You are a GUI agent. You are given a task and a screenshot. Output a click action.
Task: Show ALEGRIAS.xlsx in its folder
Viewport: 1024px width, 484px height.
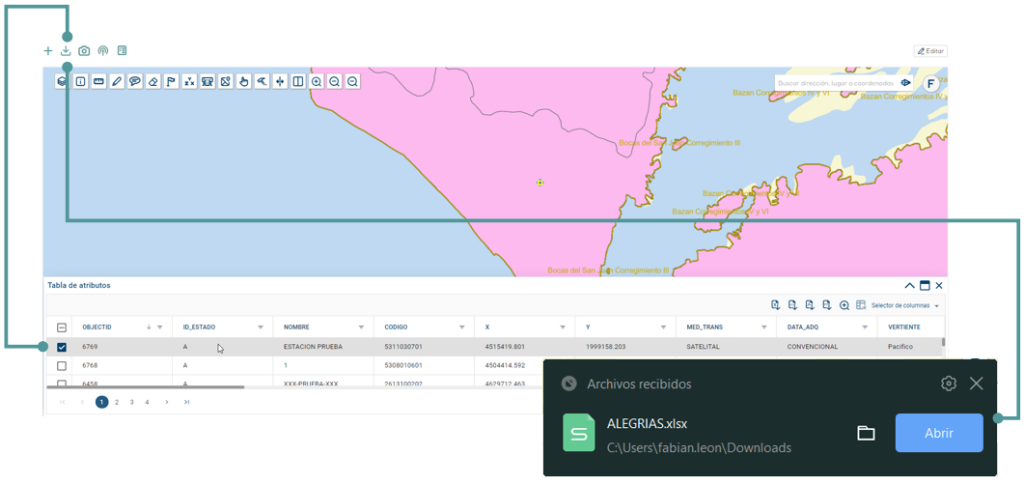[866, 432]
